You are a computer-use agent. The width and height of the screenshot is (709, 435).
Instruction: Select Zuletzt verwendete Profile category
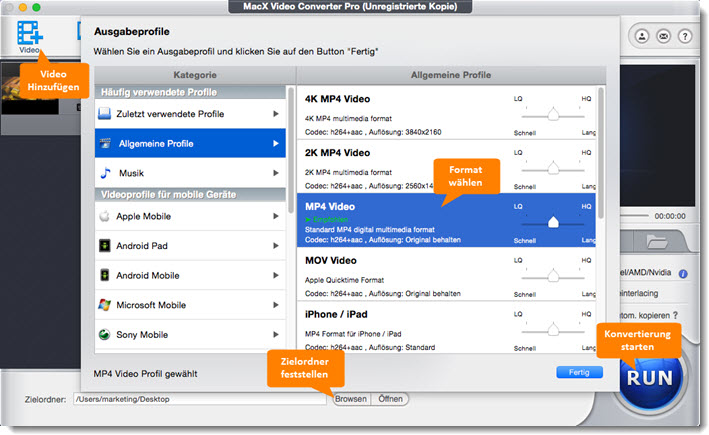click(190, 113)
